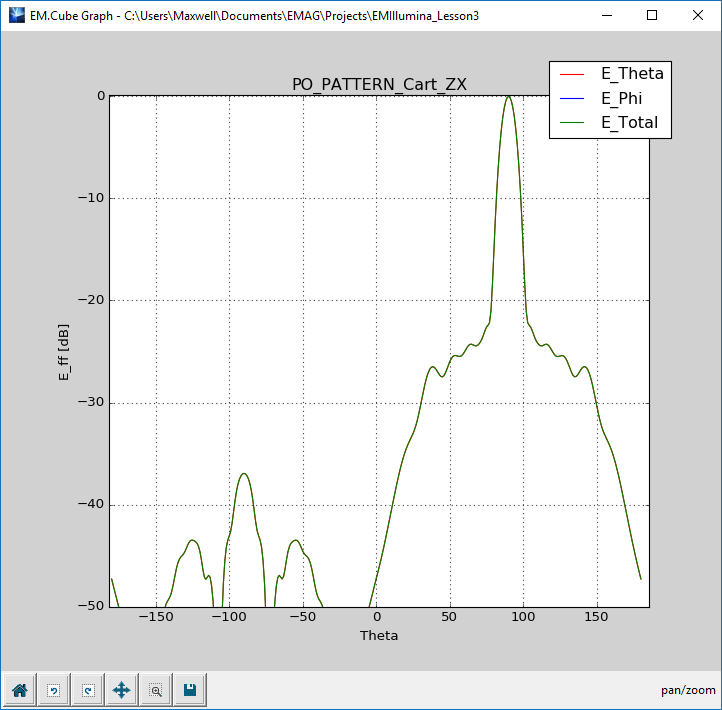This screenshot has width=722, height=710.
Task: Click the PO_PATTERN_Cart_ZX plot title
Action: point(379,84)
